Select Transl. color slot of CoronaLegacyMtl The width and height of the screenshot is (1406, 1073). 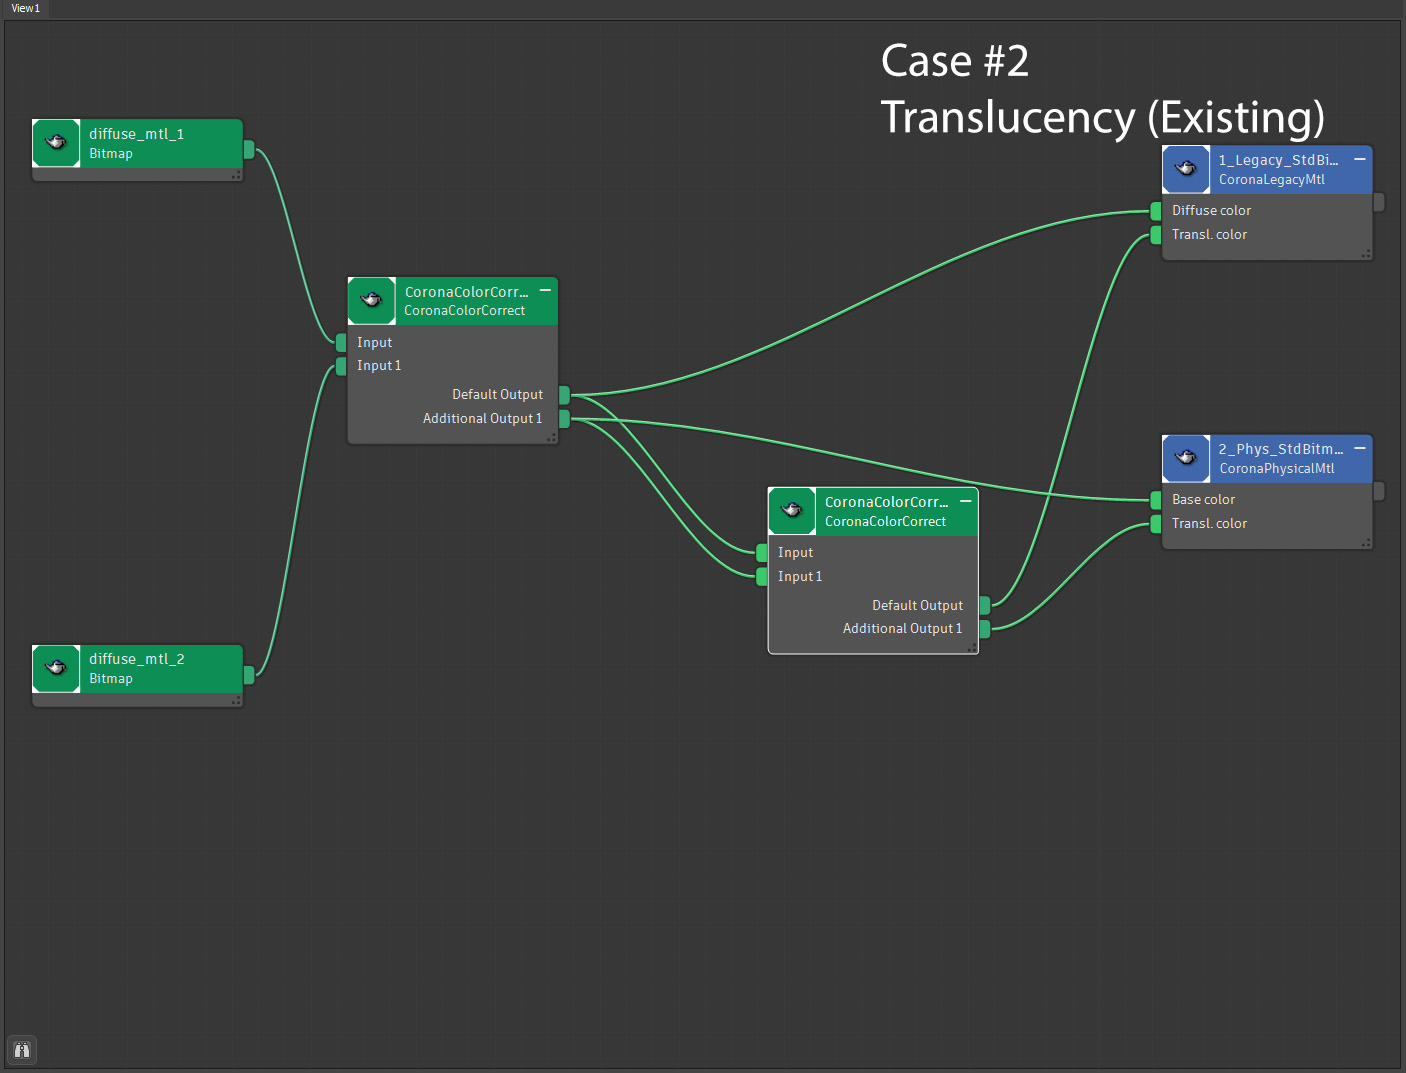[1209, 235]
